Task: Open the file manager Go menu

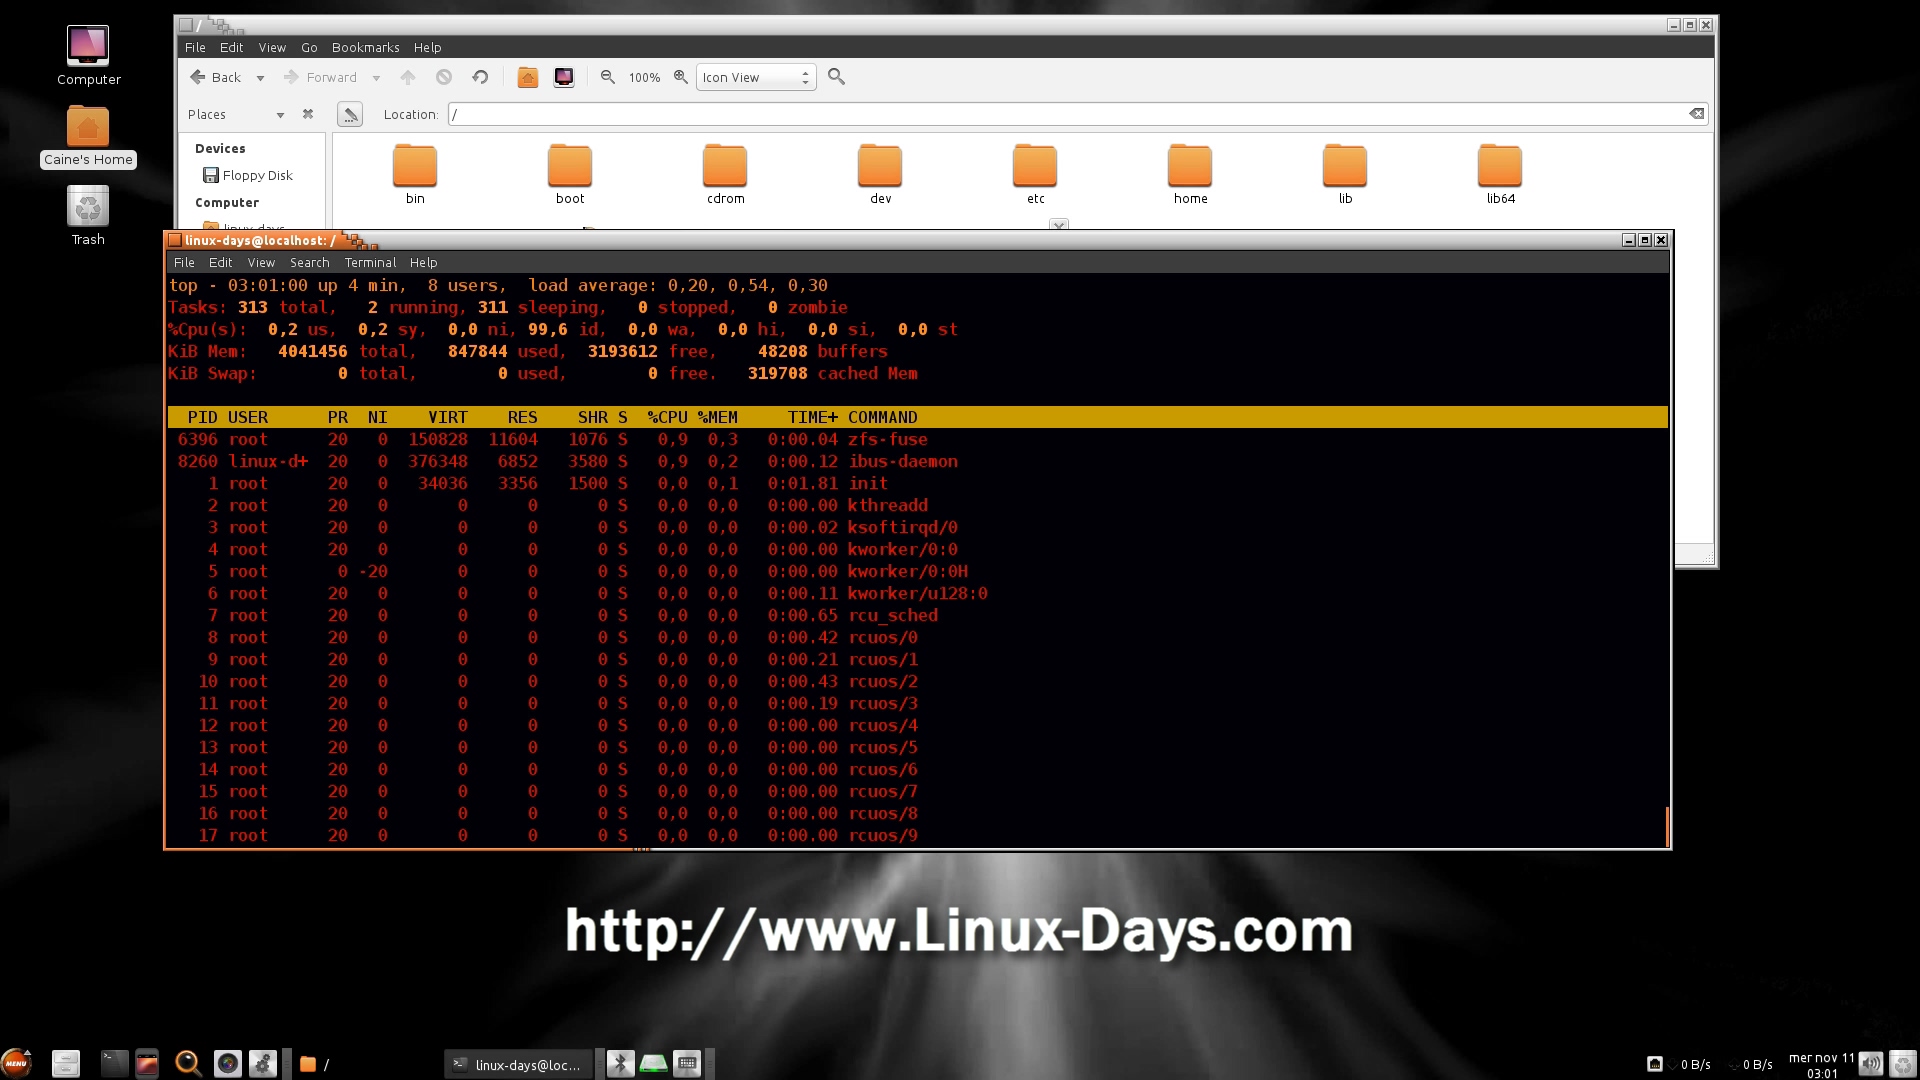Action: pyautogui.click(x=309, y=47)
